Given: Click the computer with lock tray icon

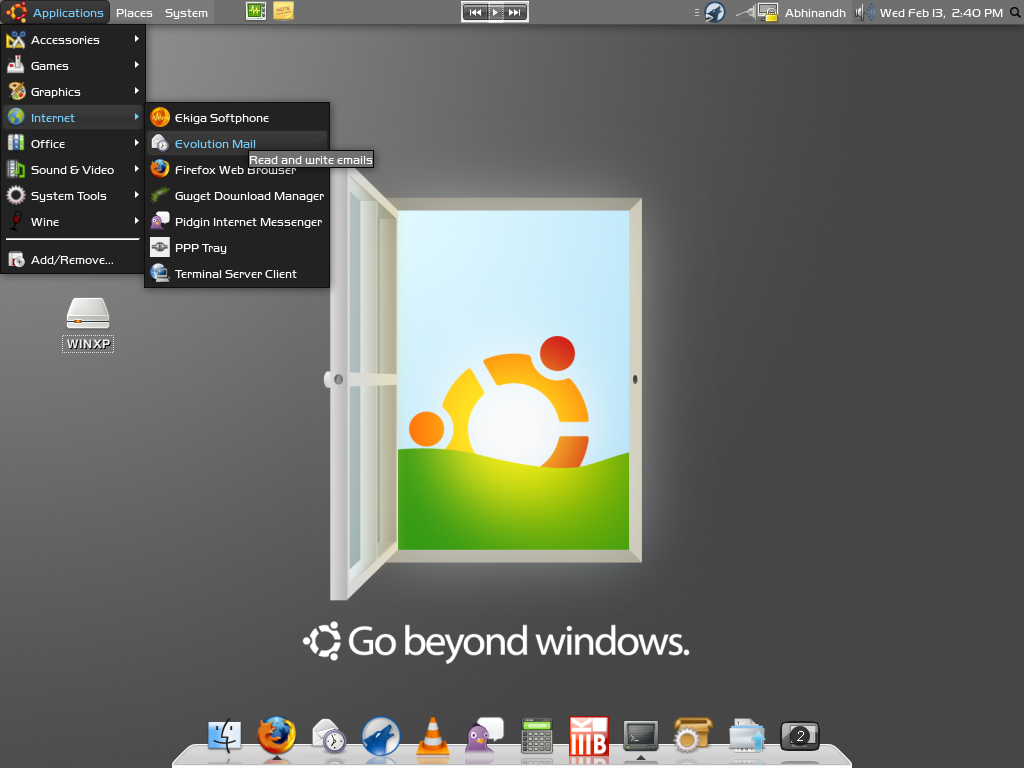Looking at the screenshot, I should (768, 12).
